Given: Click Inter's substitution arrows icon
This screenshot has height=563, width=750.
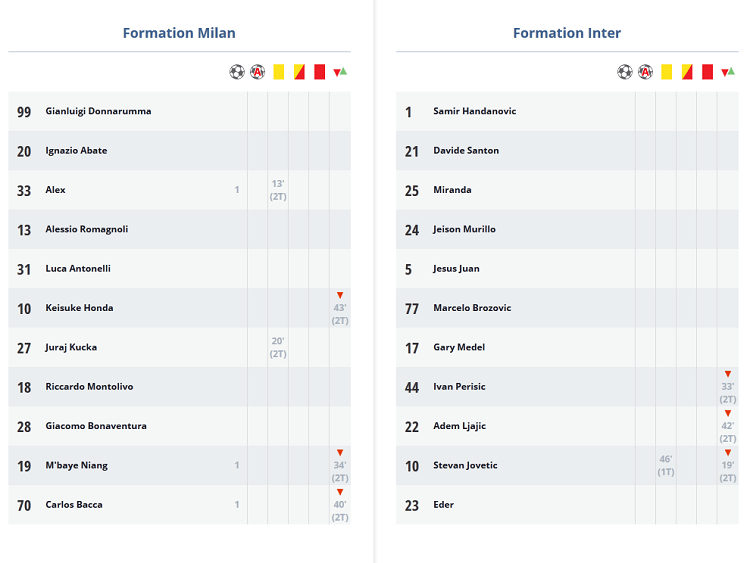Looking at the screenshot, I should click(x=728, y=72).
